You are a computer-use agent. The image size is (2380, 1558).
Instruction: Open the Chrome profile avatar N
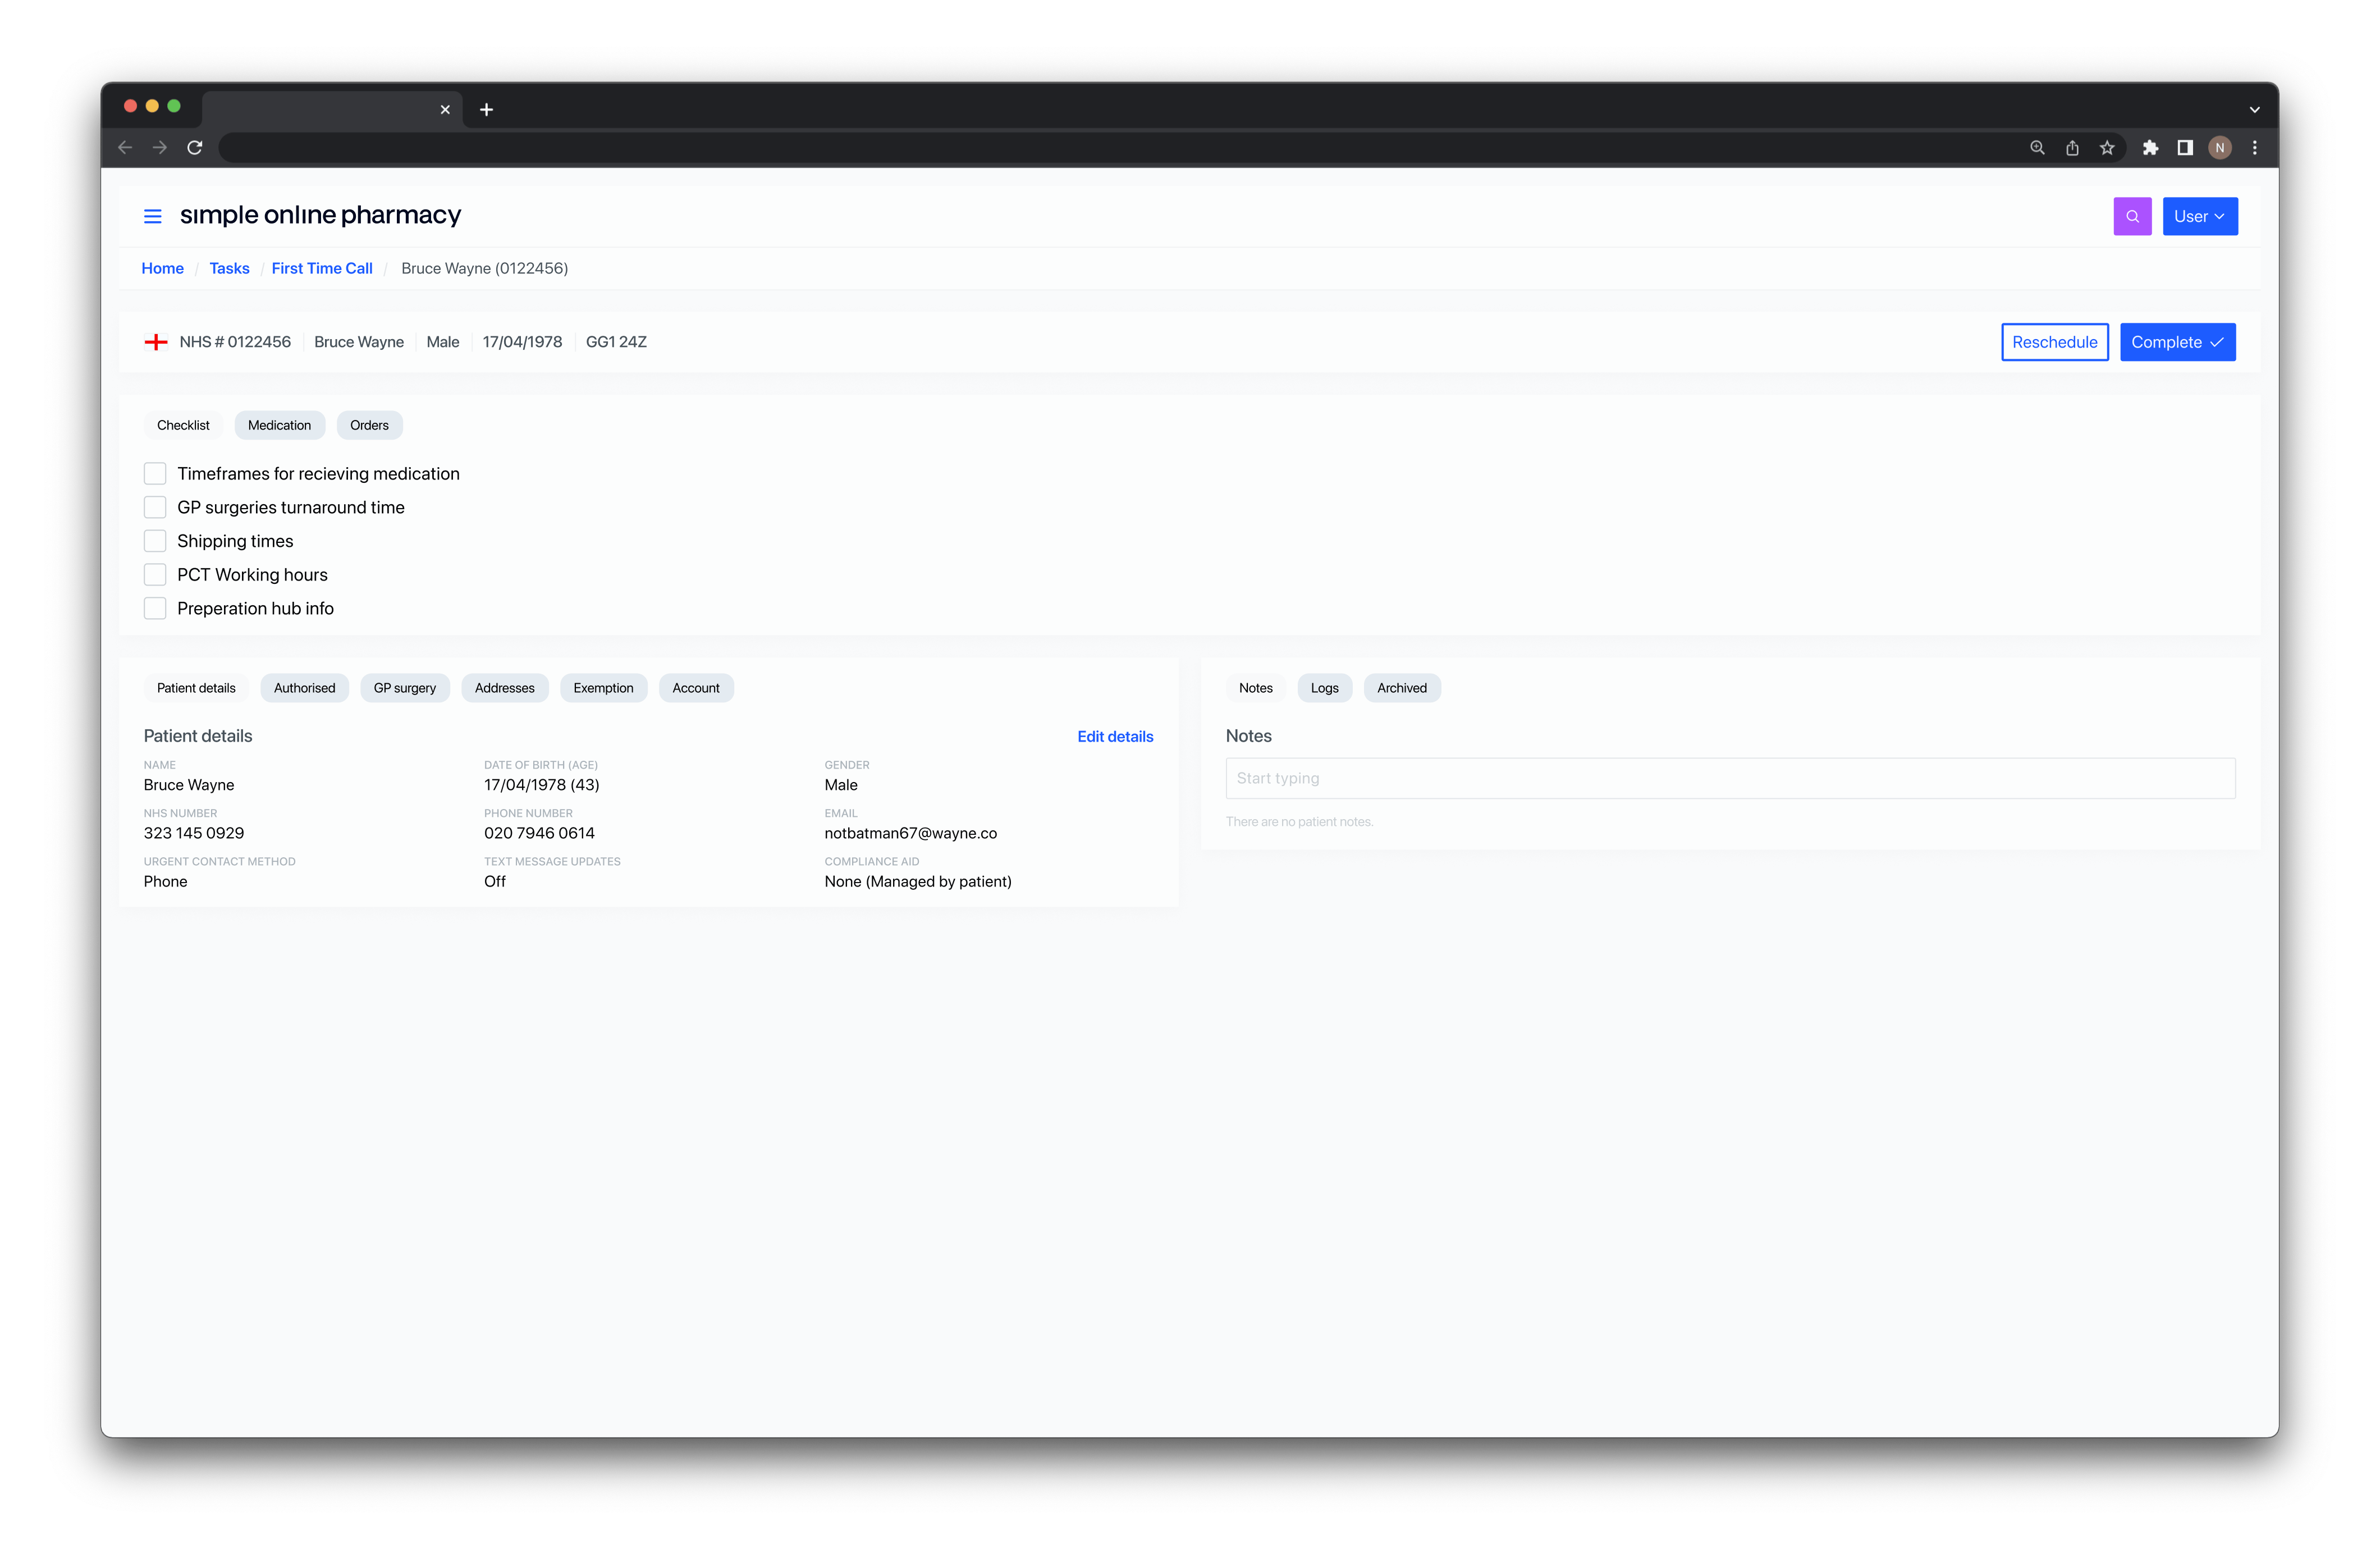coord(2220,147)
